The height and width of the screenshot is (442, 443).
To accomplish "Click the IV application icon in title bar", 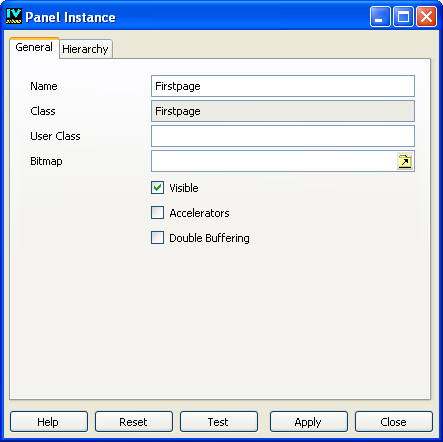I will [14, 16].
